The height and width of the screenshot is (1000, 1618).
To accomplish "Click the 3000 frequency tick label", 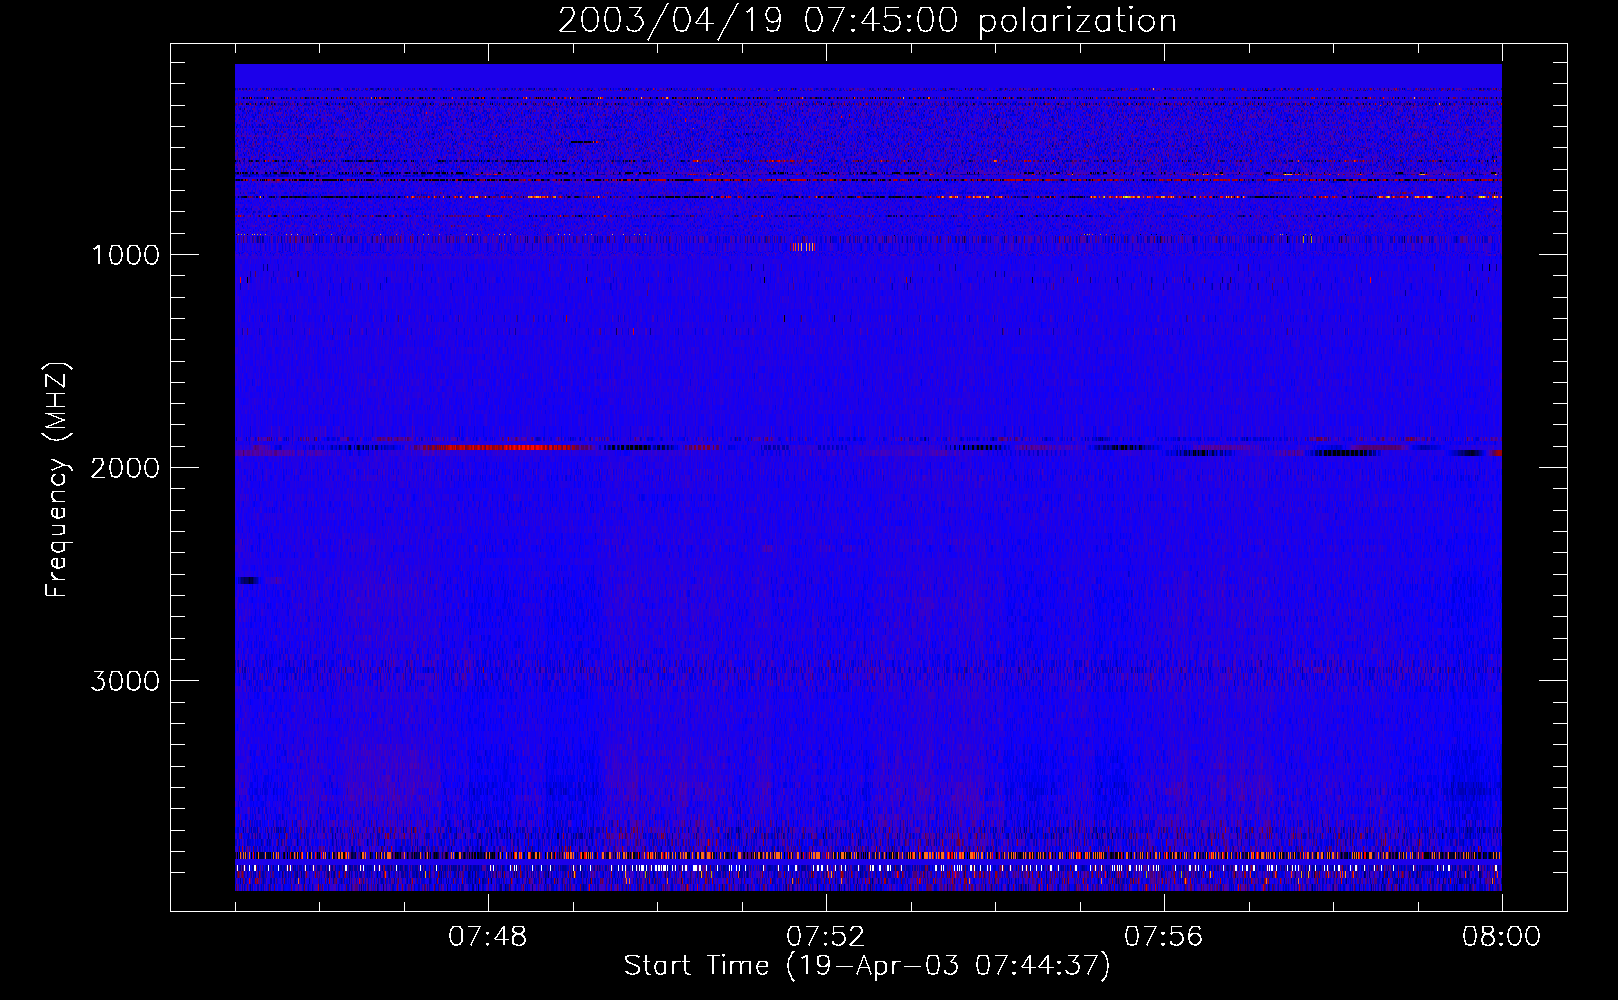I will tap(125, 681).
